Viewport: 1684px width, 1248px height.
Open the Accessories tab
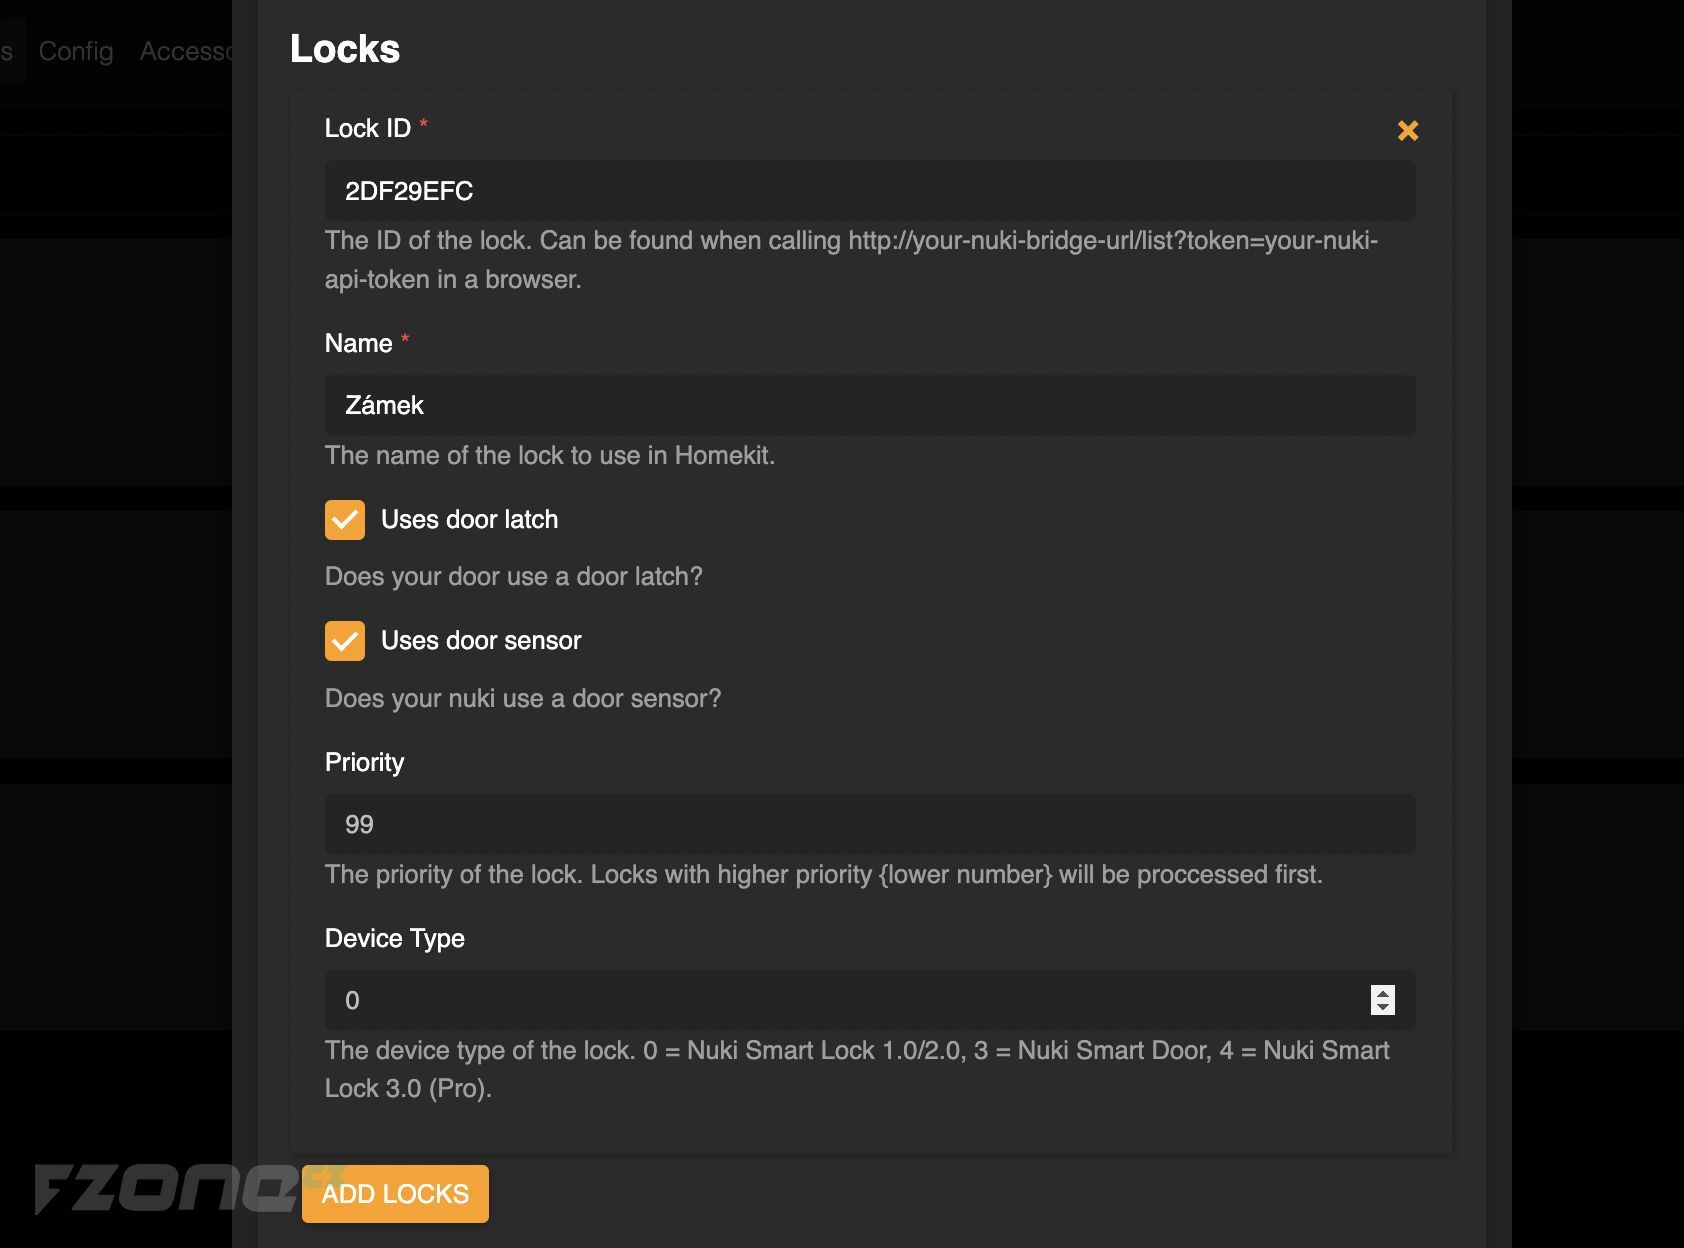pyautogui.click(x=186, y=51)
